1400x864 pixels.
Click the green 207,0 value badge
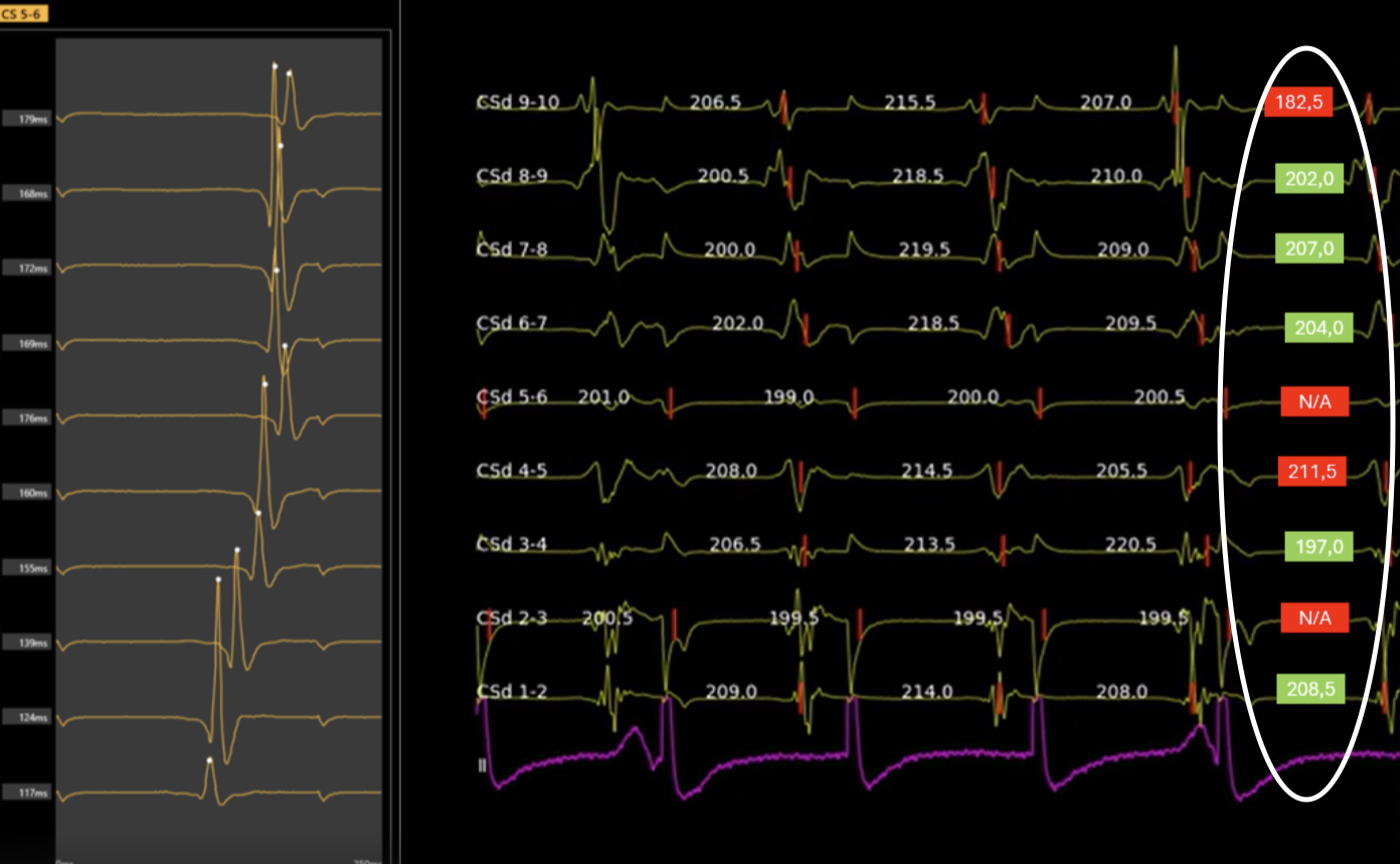[x=1309, y=249]
